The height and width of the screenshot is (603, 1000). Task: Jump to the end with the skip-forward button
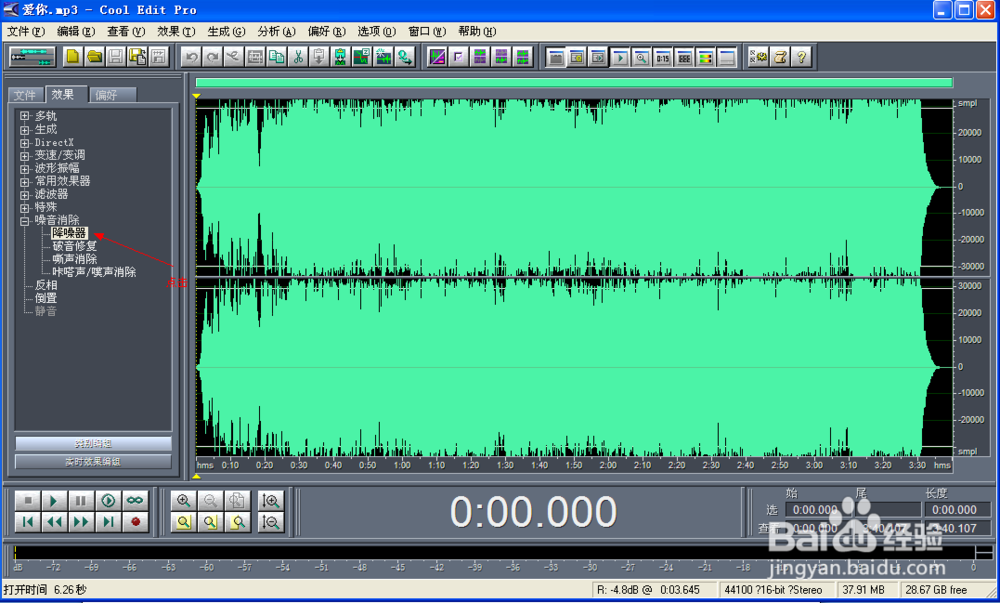[x=108, y=522]
